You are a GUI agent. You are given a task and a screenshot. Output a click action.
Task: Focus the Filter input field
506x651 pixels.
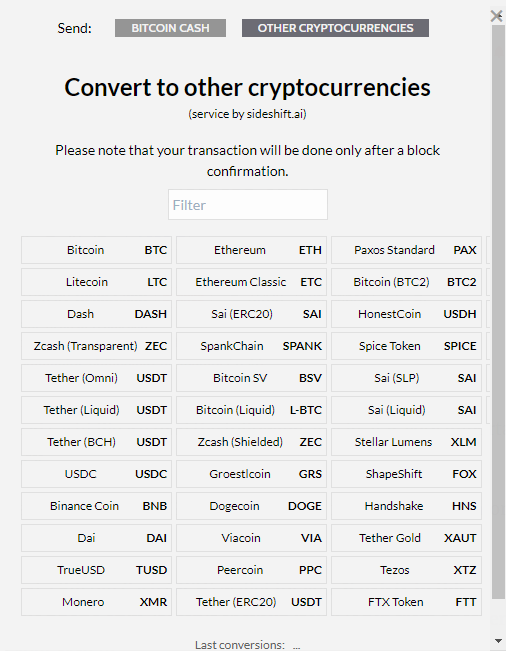[248, 205]
